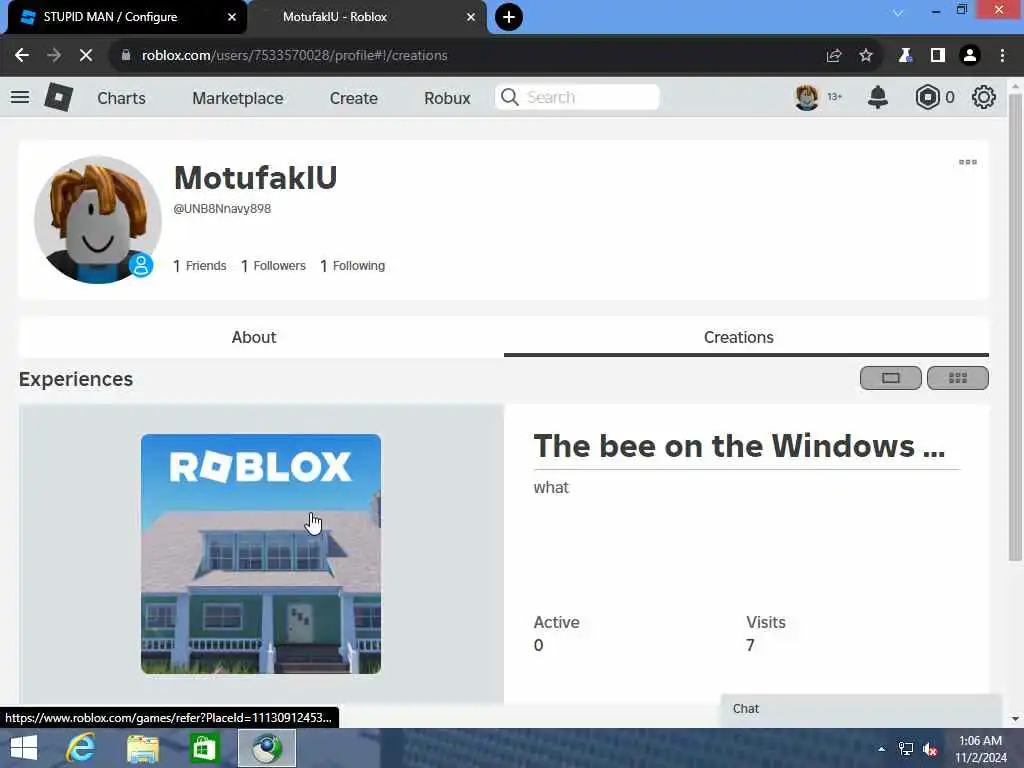Open the browser profile account icon
The height and width of the screenshot is (768, 1024).
[970, 56]
